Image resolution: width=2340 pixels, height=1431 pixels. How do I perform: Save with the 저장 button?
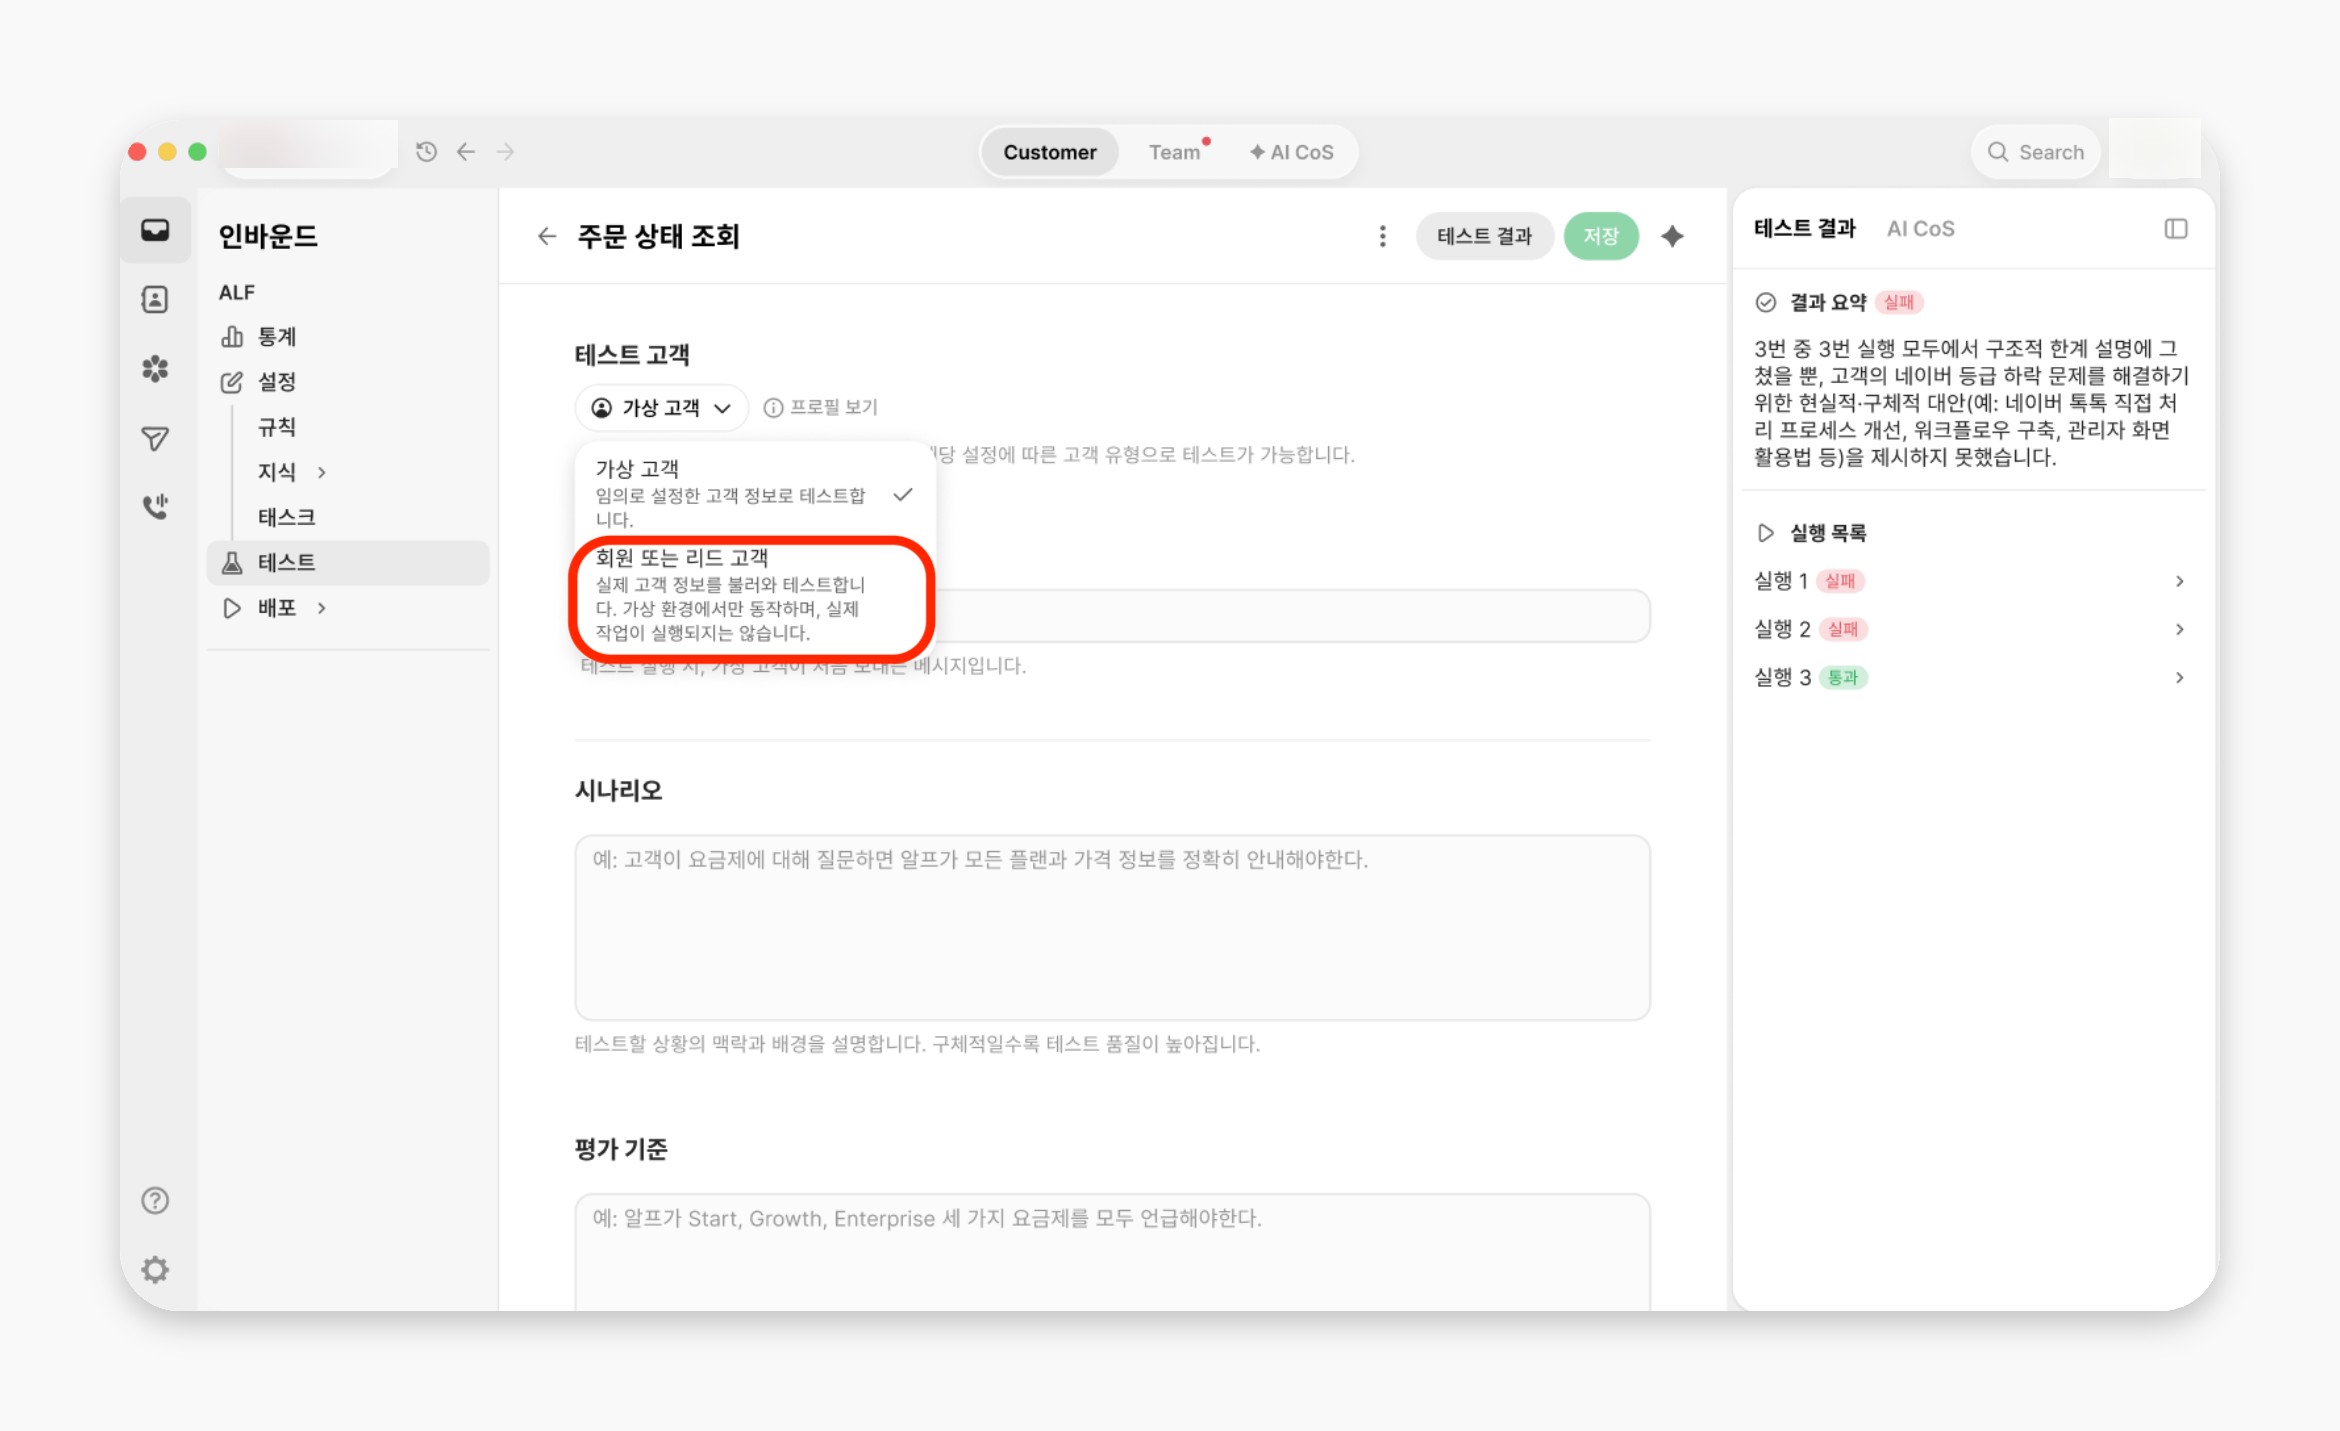pos(1601,236)
